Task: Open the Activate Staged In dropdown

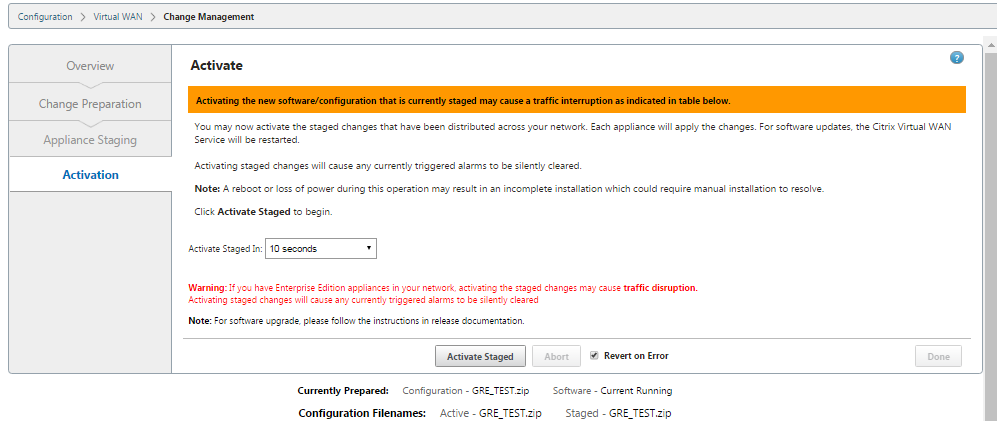Action: (320, 249)
